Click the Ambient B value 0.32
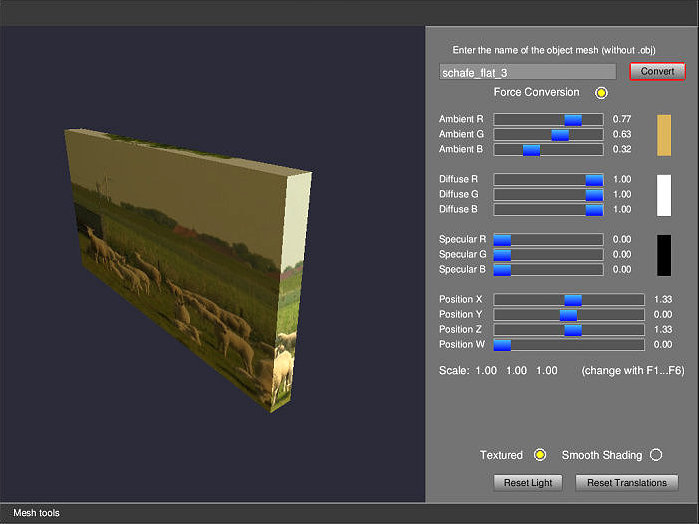Image resolution: width=699 pixels, height=524 pixels. point(622,149)
